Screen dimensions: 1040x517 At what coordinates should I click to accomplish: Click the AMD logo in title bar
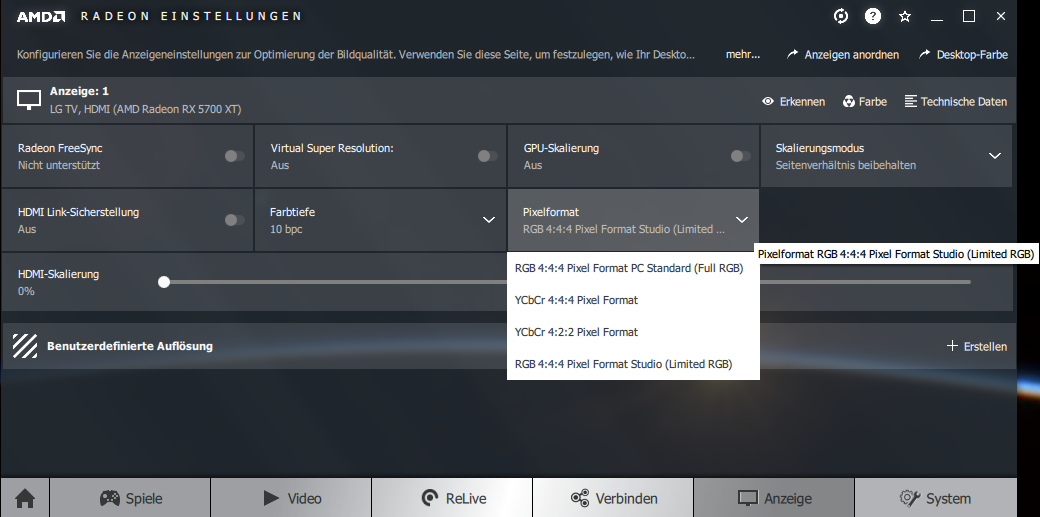(x=40, y=17)
